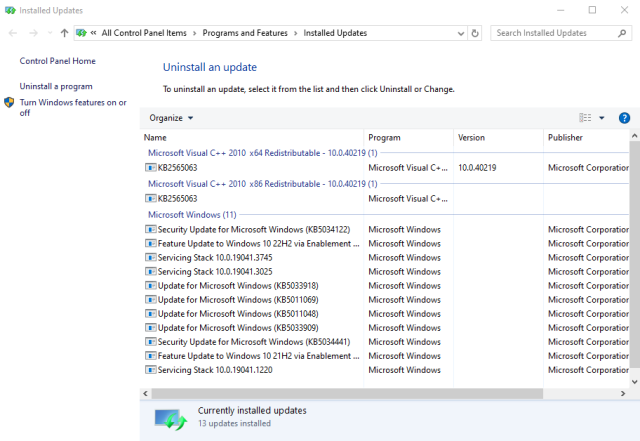Open the view options dropdown arrow

click(602, 118)
